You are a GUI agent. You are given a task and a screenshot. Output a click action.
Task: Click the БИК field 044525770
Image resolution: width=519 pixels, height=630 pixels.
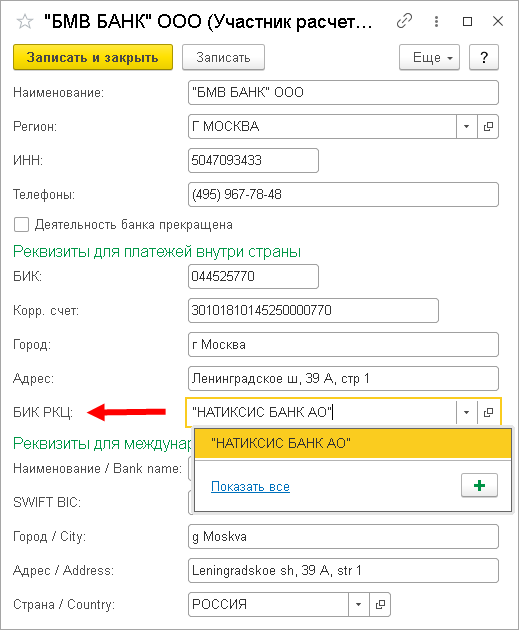point(253,276)
